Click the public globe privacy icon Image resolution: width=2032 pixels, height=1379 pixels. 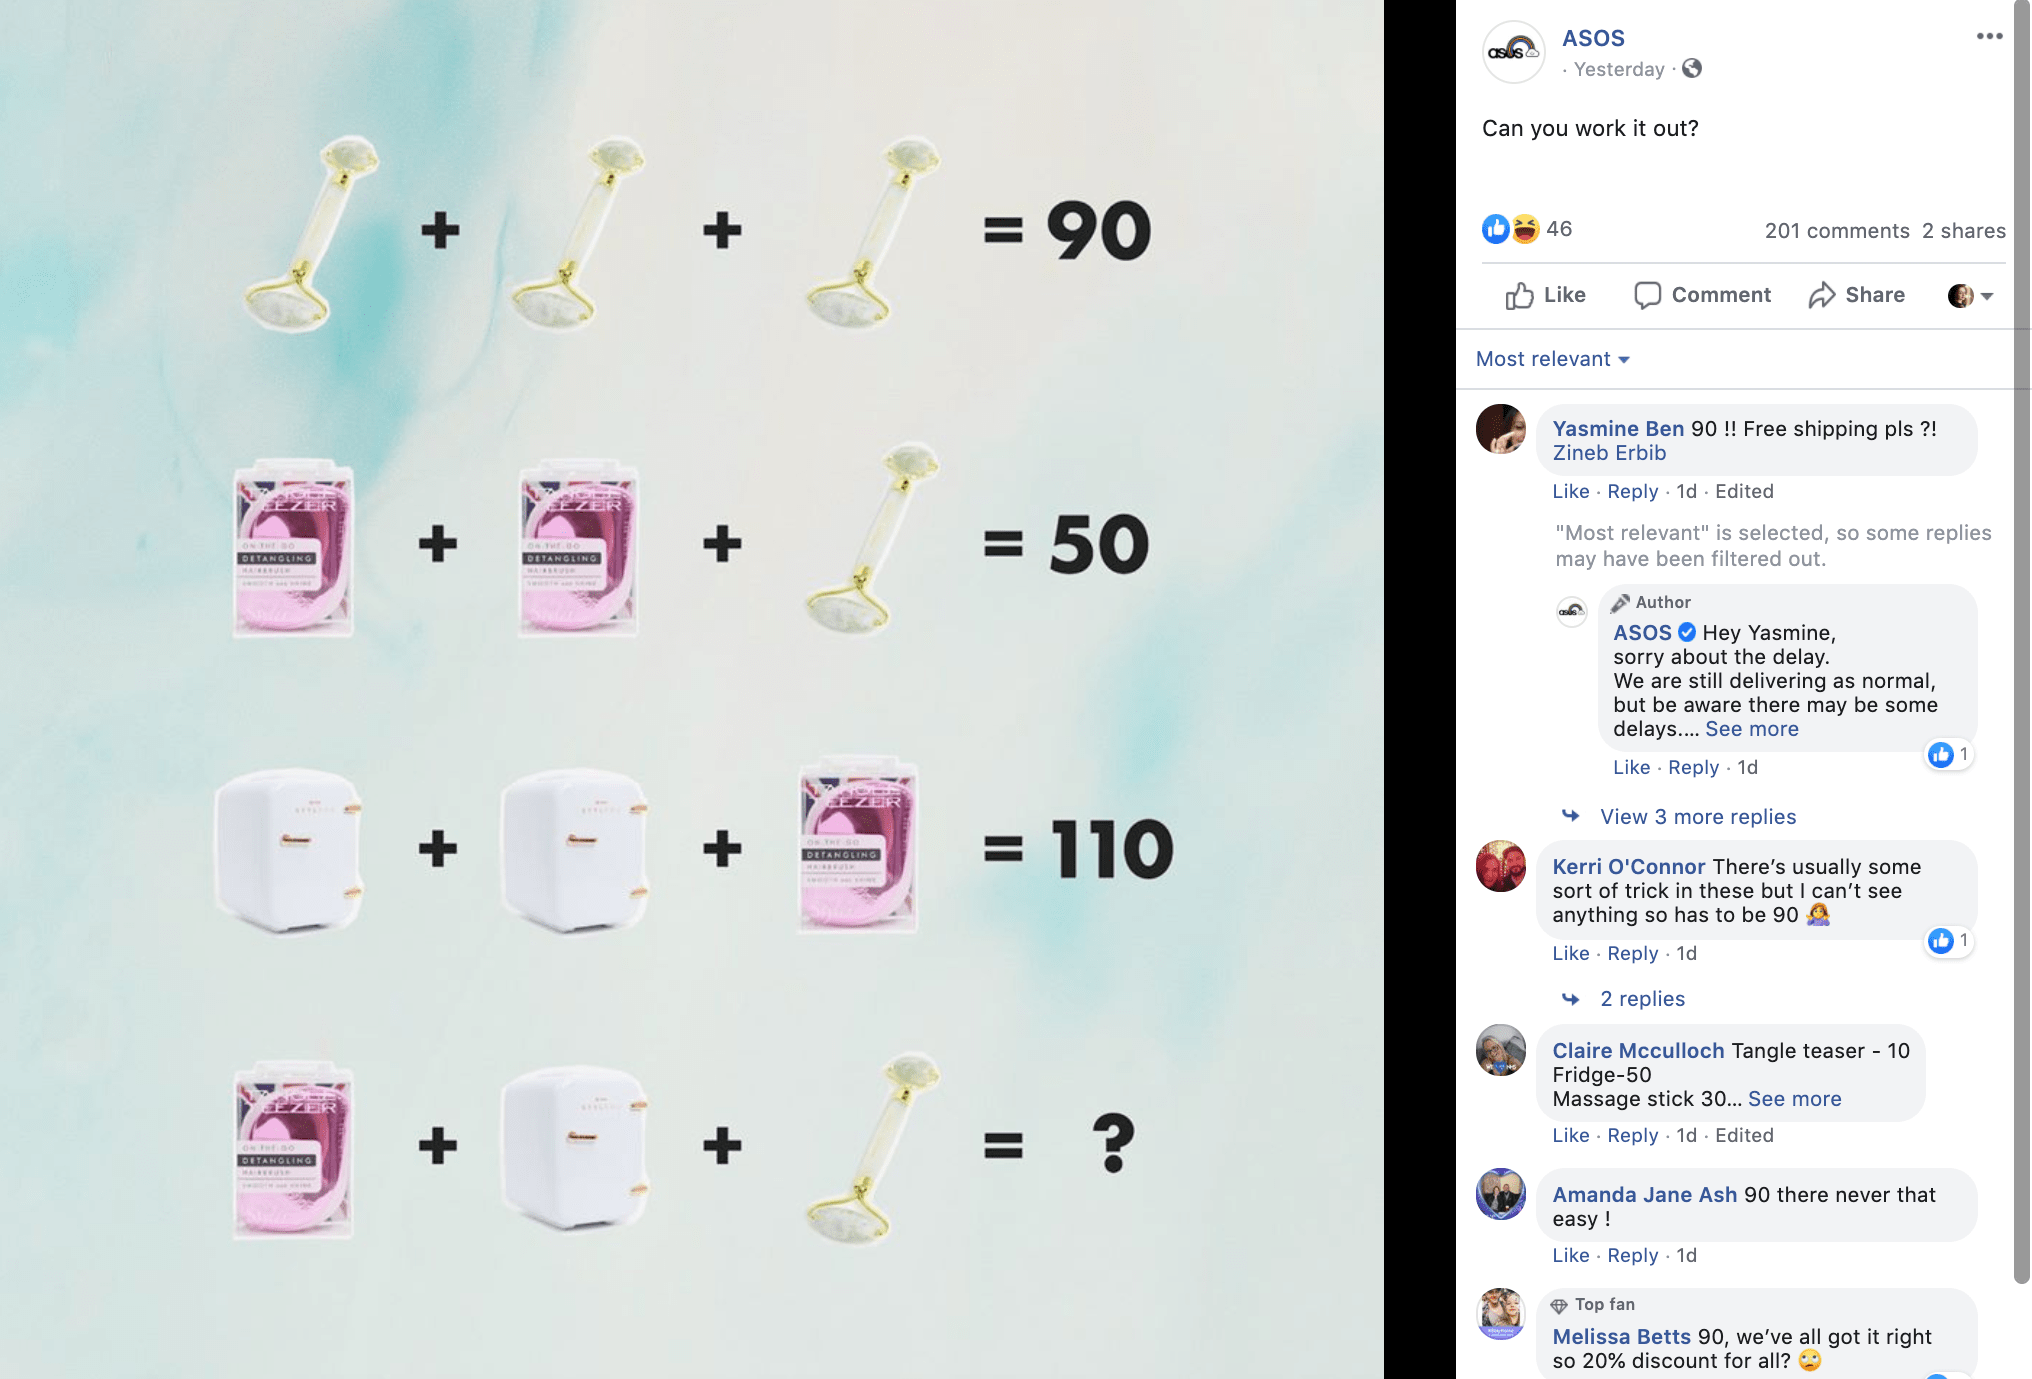(x=1692, y=68)
